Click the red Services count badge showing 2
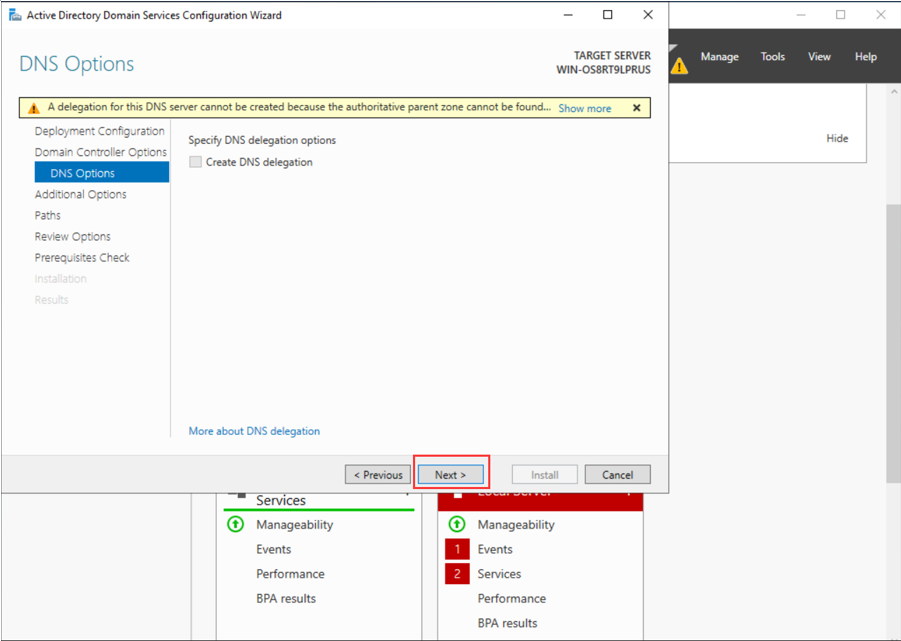901x641 pixels. 457,574
